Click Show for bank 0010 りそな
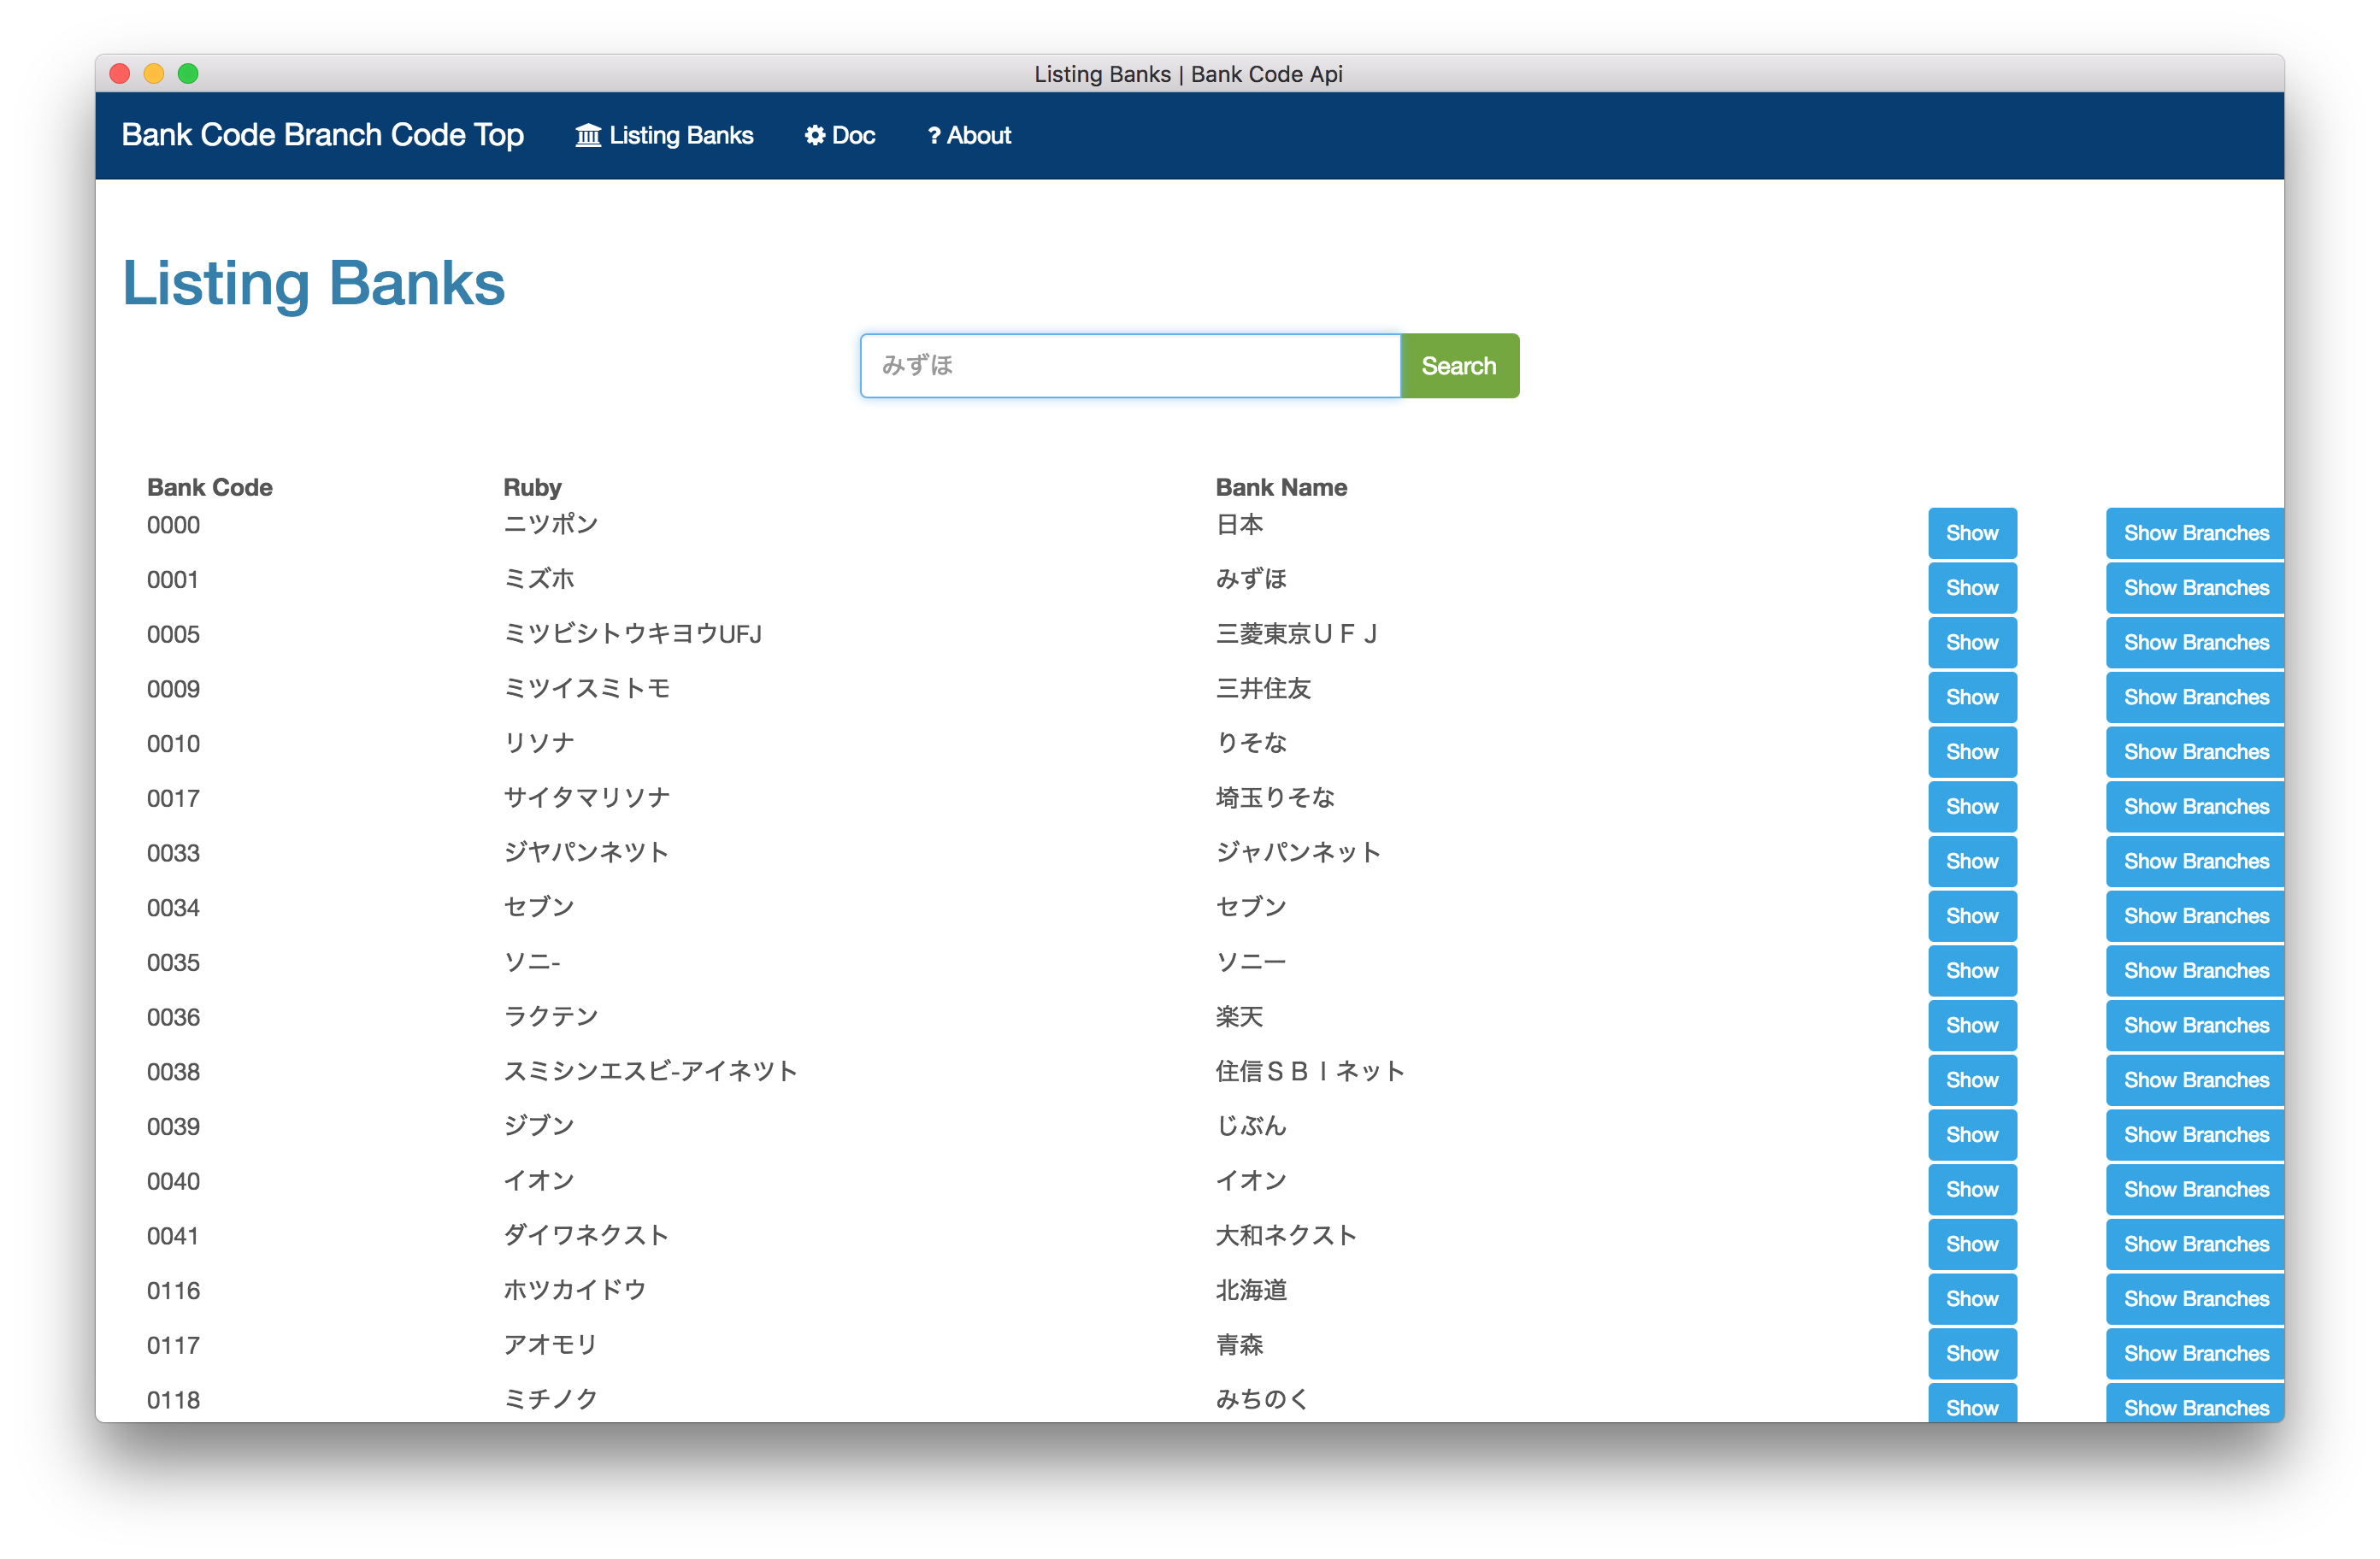Screen dimensions: 2380x1559 tap(1972, 752)
